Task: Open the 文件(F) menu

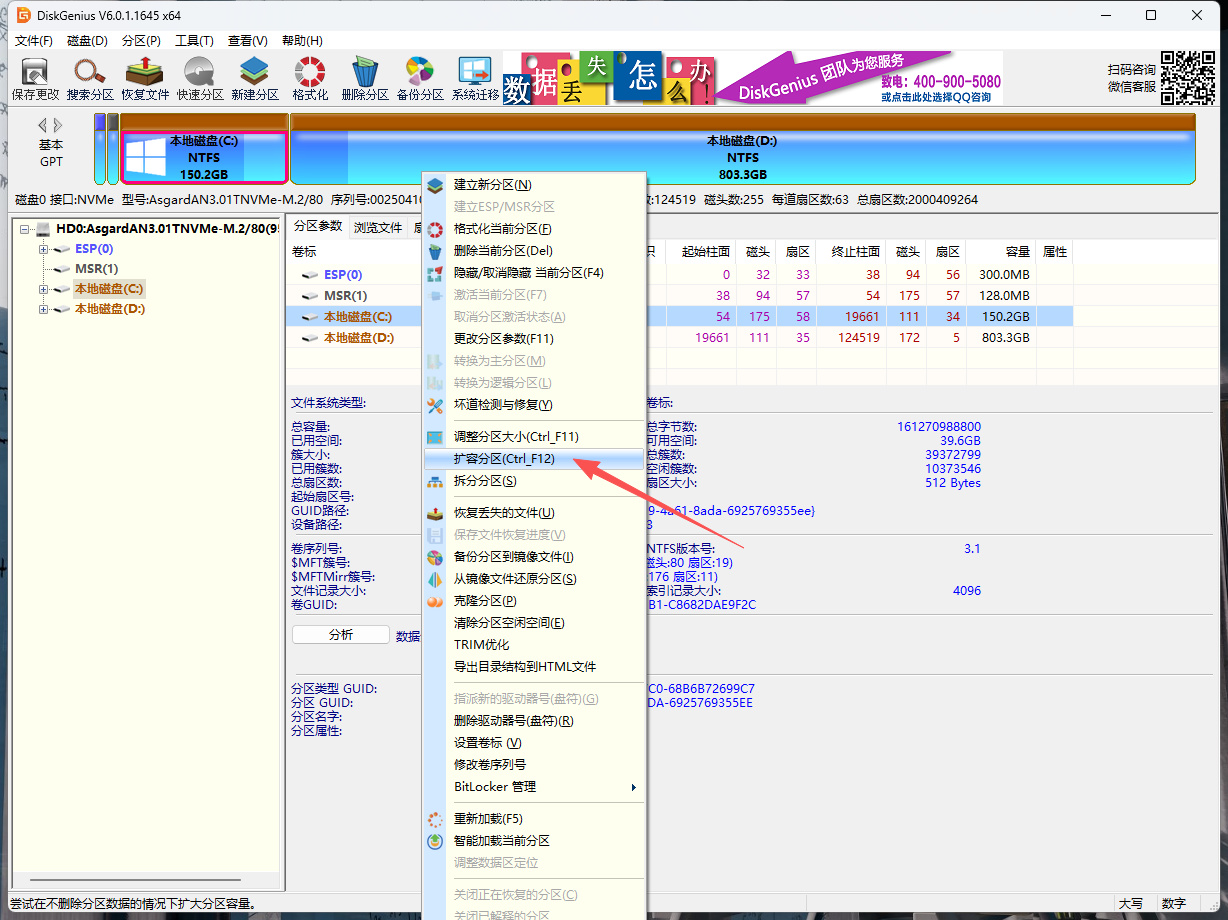Action: [34, 41]
